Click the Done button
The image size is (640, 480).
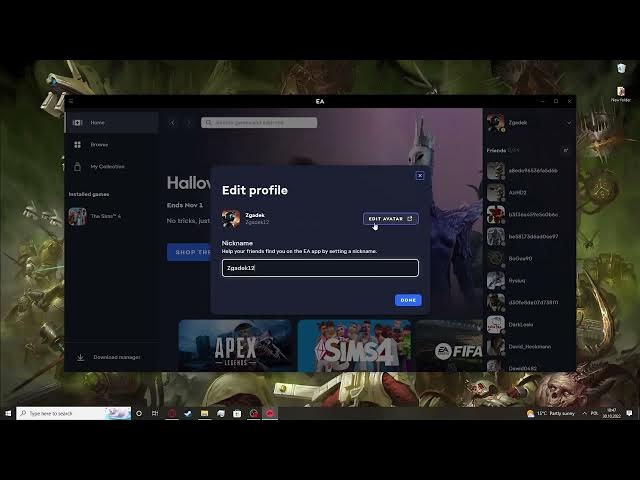pyautogui.click(x=408, y=300)
